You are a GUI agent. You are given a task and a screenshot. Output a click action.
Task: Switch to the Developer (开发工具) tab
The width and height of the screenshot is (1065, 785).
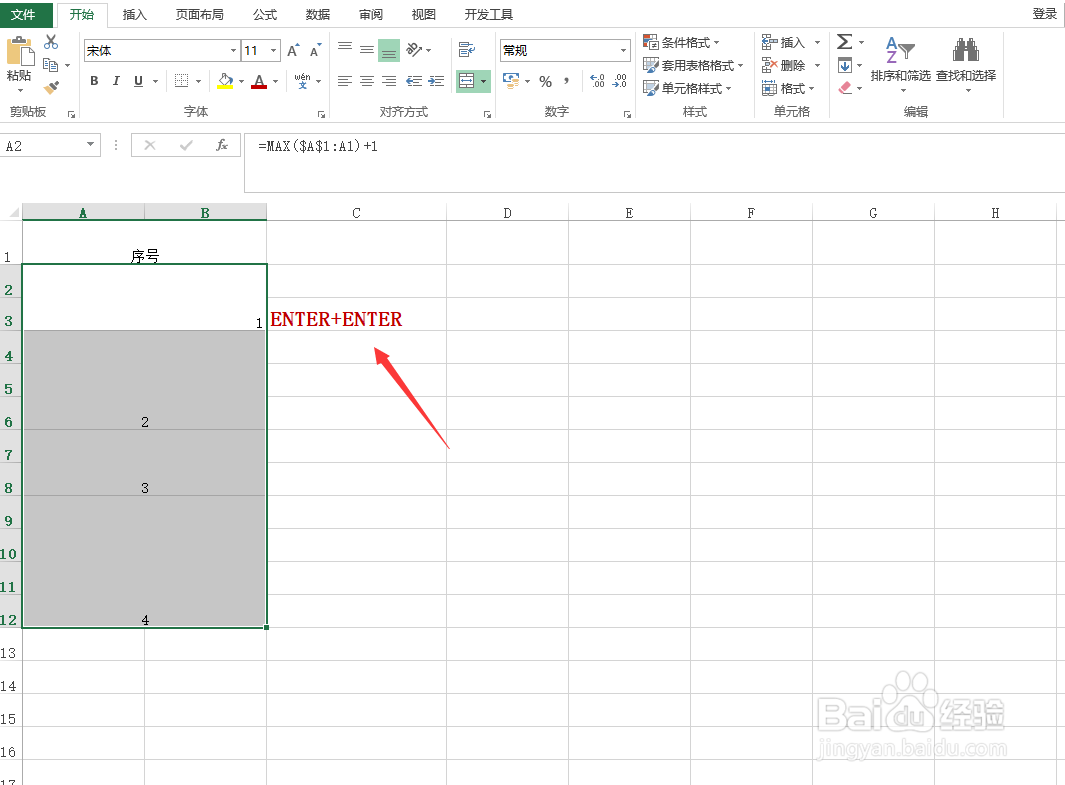[488, 14]
